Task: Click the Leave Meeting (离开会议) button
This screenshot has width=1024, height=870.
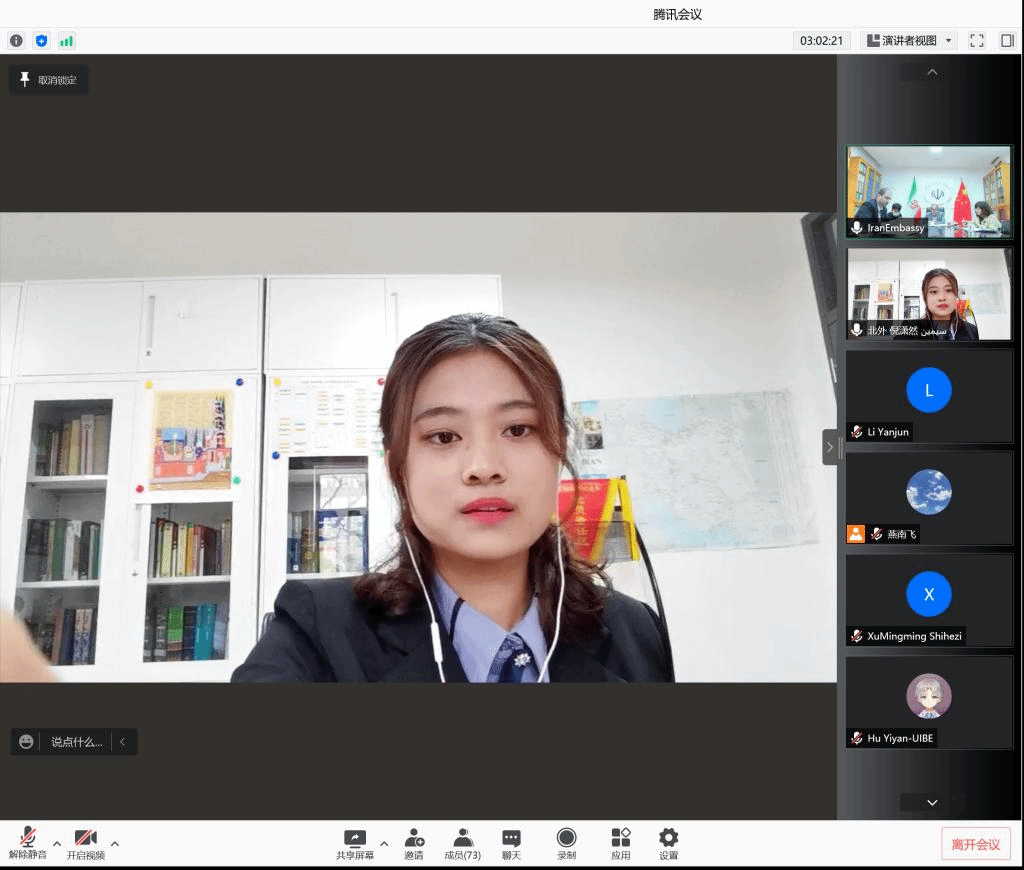Action: click(975, 844)
